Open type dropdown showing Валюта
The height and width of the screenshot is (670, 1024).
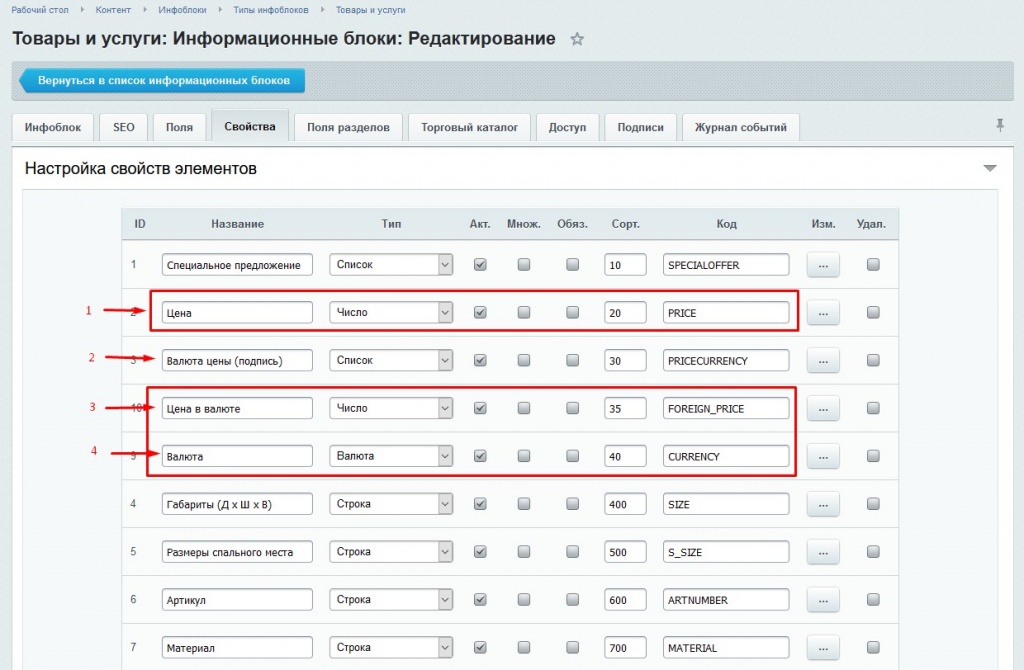point(391,456)
